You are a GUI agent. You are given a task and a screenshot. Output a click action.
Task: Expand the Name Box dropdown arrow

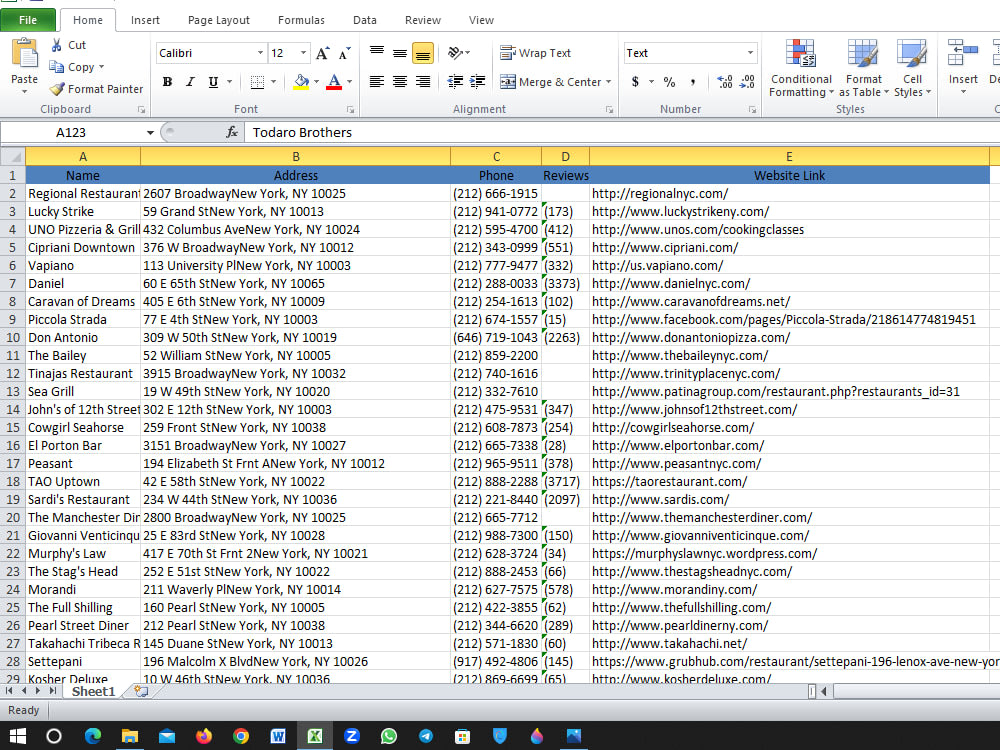(x=150, y=133)
